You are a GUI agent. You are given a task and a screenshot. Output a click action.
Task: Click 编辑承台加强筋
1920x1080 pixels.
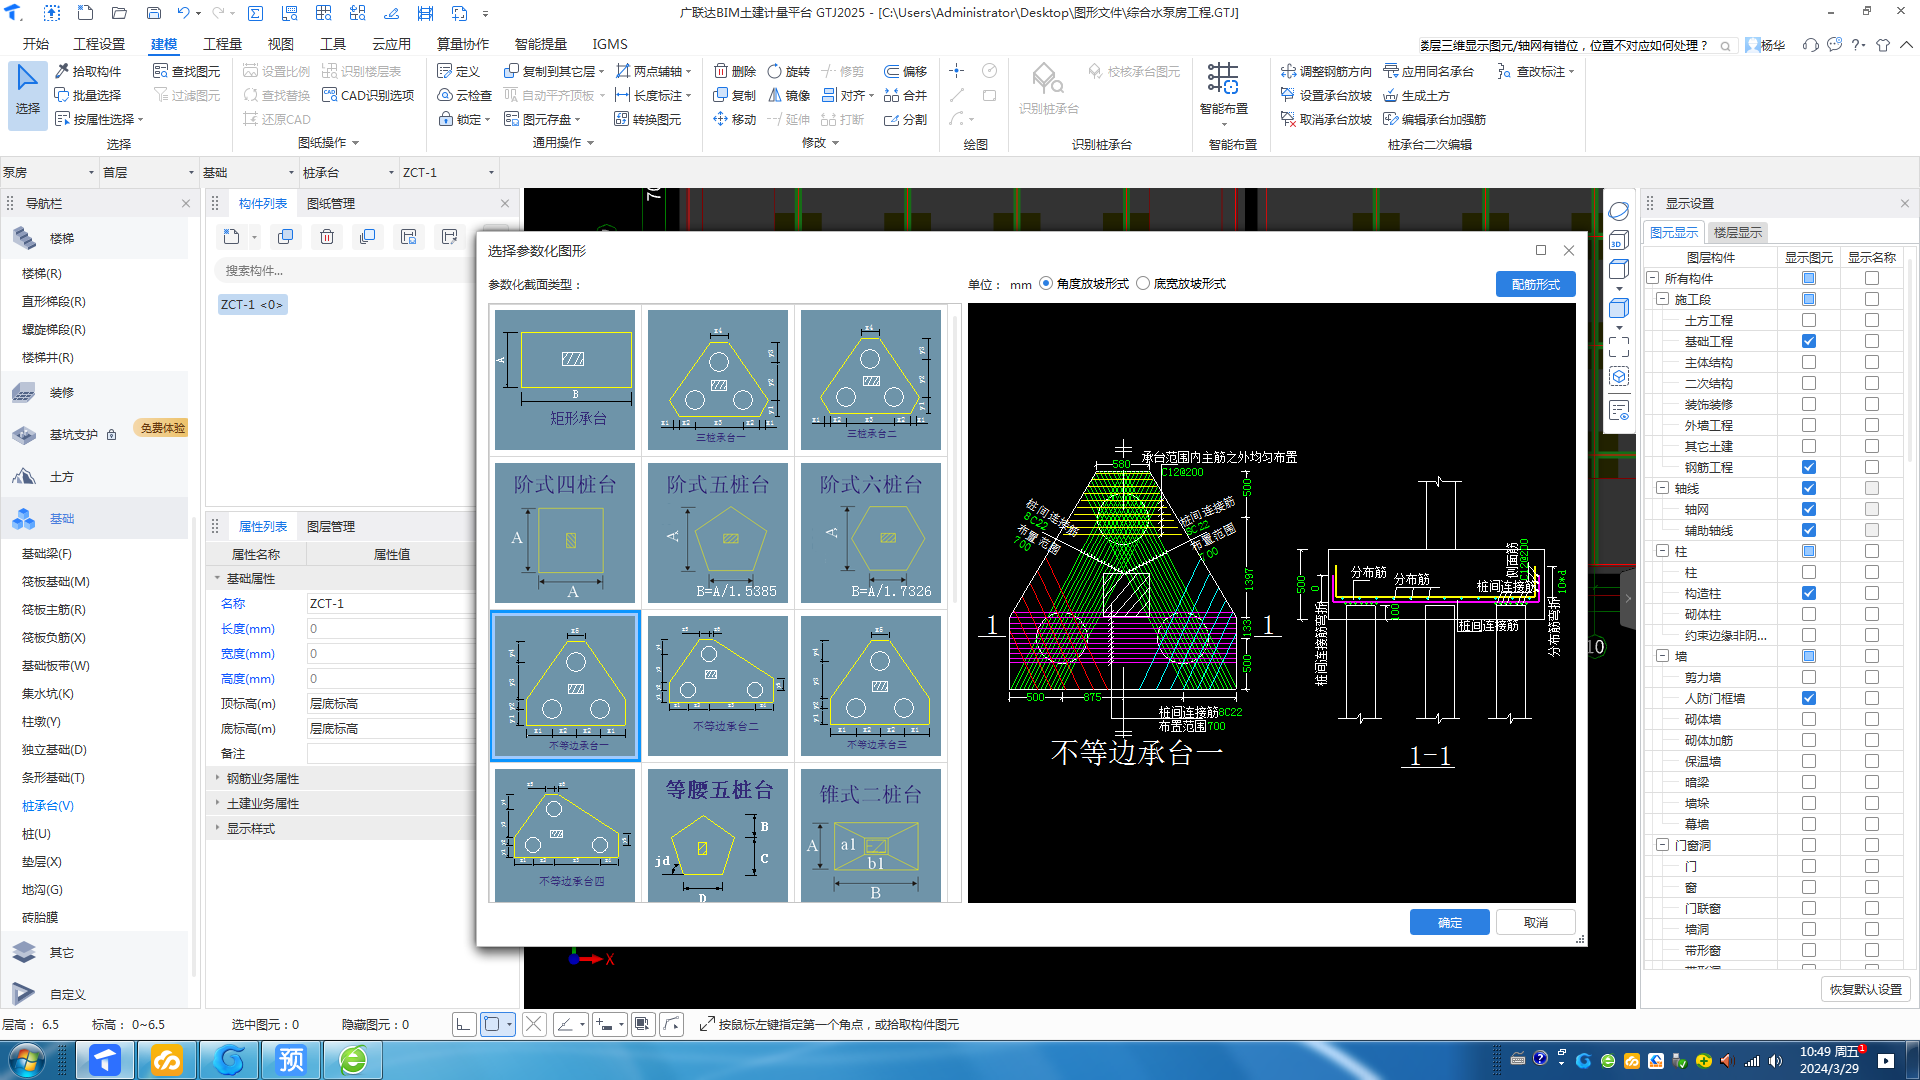click(x=1434, y=119)
